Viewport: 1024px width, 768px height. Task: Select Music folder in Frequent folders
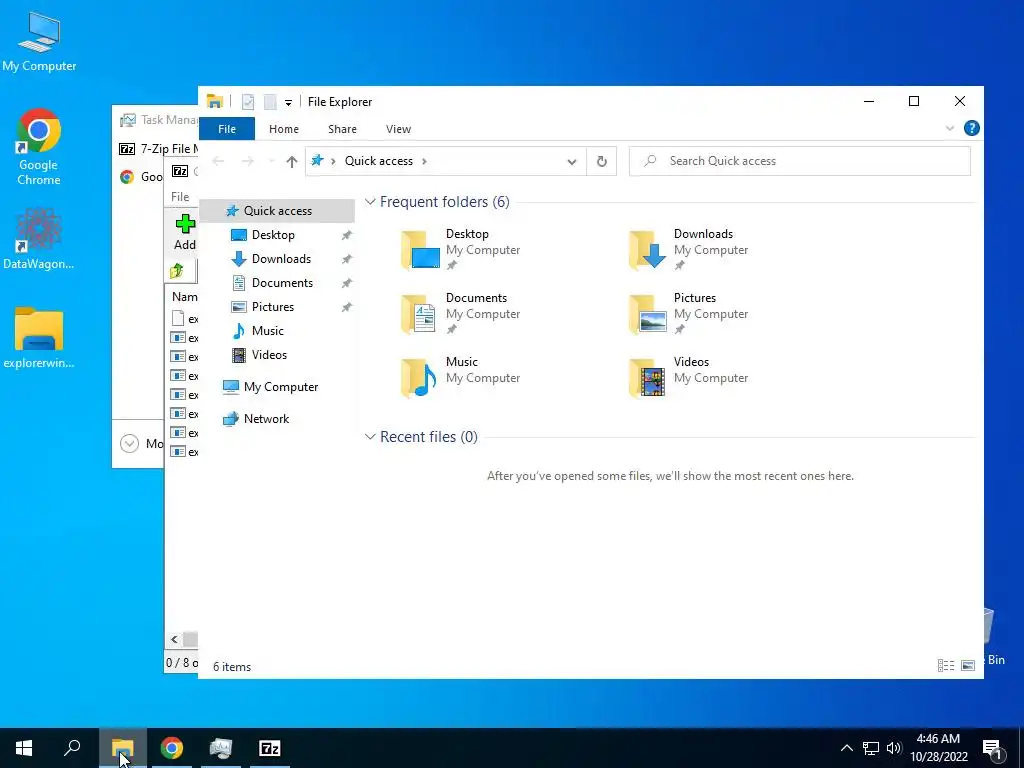(x=462, y=377)
